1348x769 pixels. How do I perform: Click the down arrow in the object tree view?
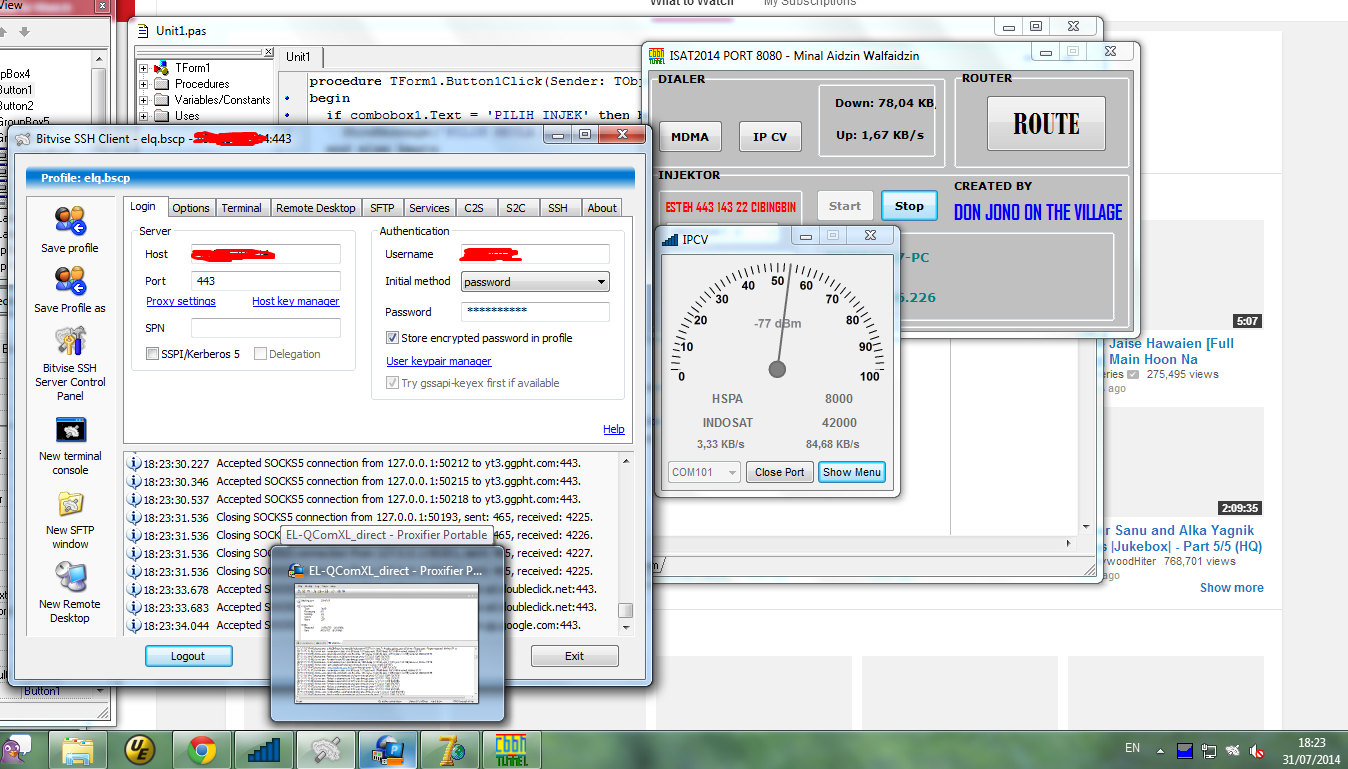[25, 32]
